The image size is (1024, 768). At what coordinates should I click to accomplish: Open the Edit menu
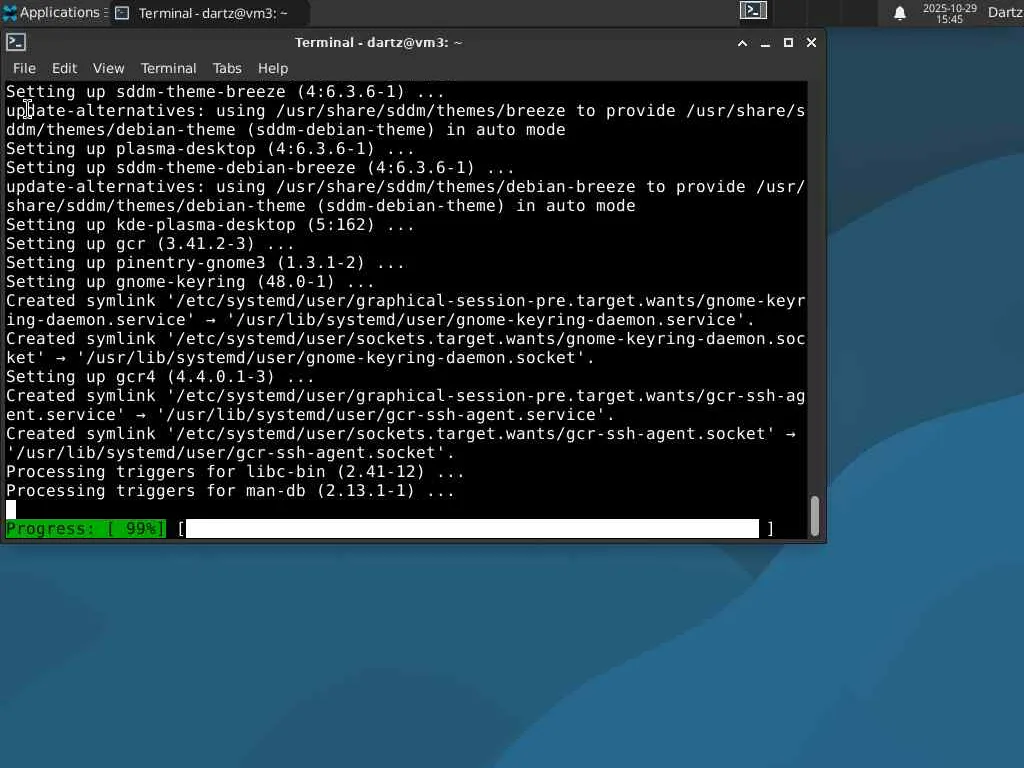coord(64,68)
